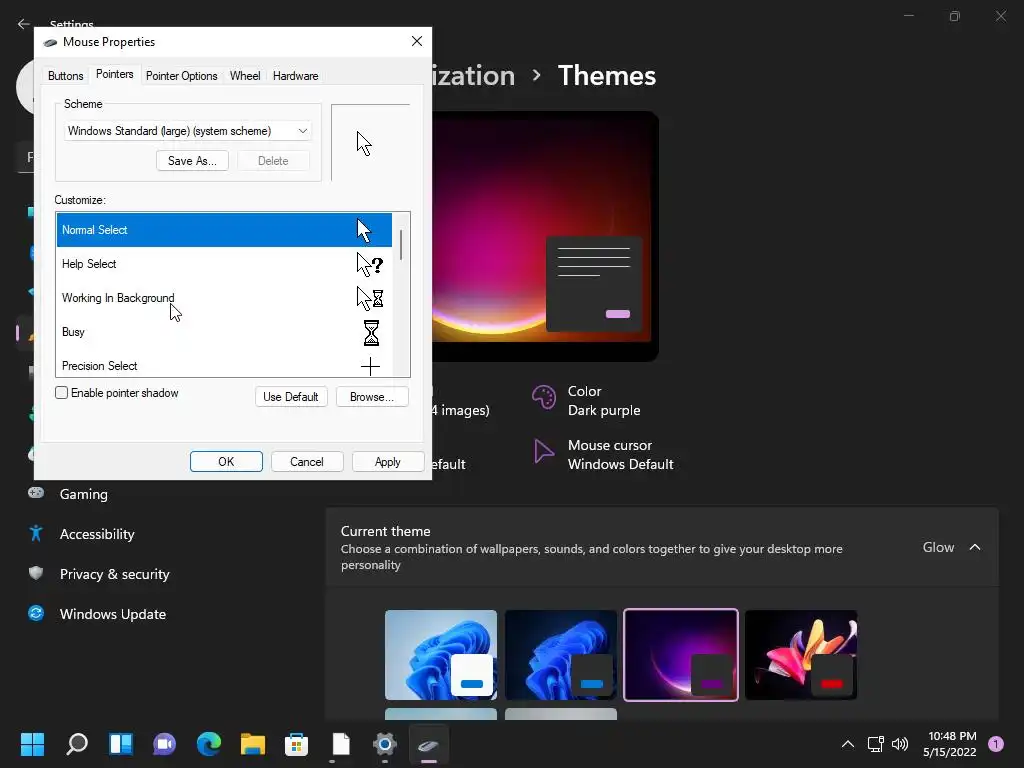Open the Hardware tab

[x=295, y=76]
